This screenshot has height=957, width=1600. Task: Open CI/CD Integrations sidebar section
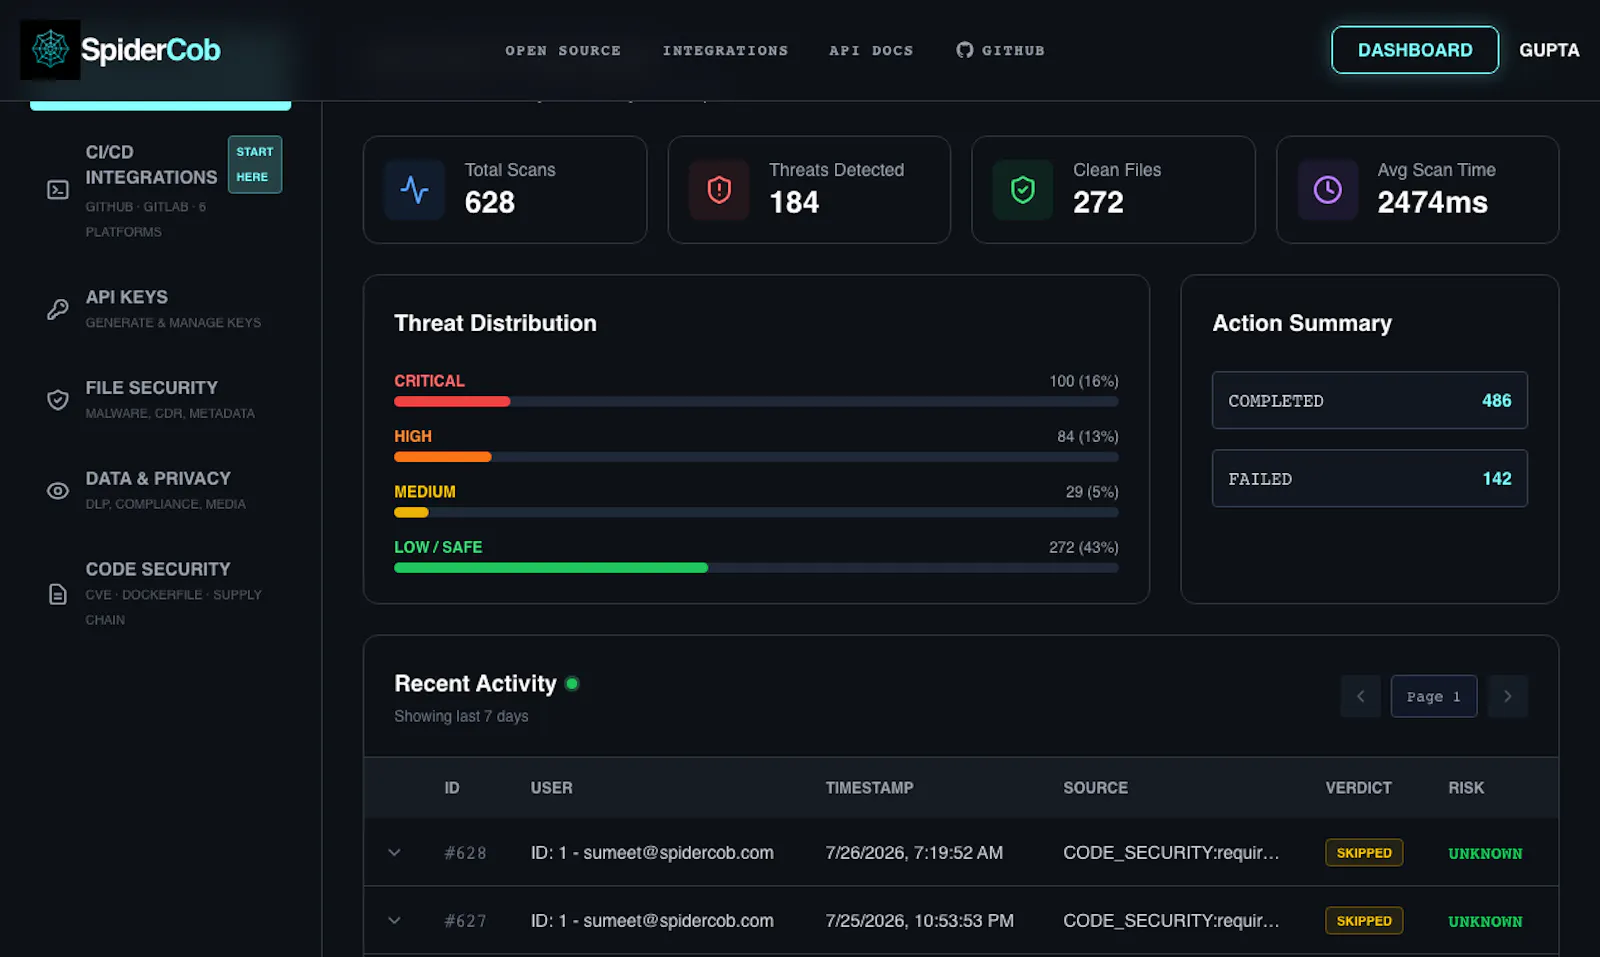(161, 190)
